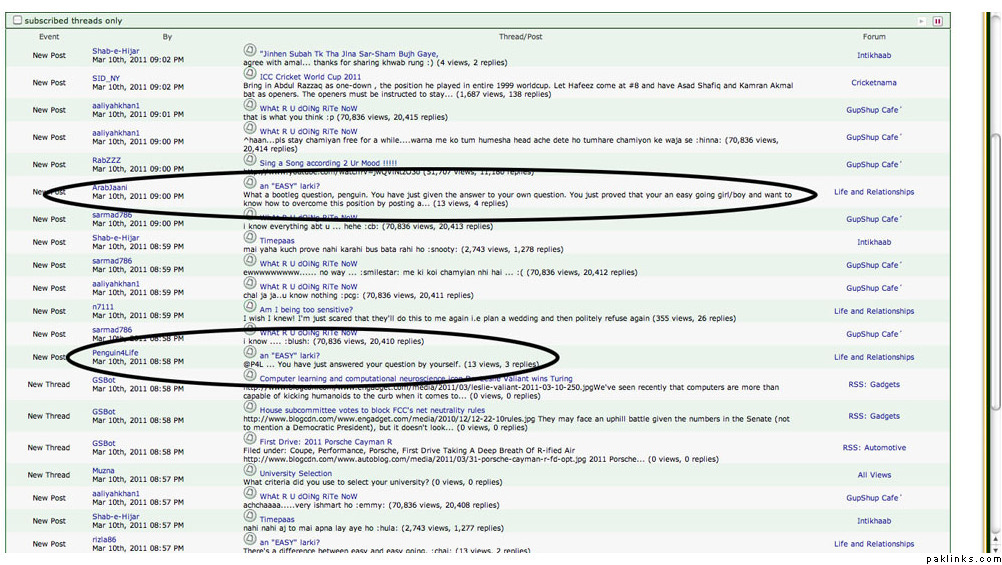Screen dimensions: 1002x565
Task: Visit the All Views forum
Action: pos(873,475)
